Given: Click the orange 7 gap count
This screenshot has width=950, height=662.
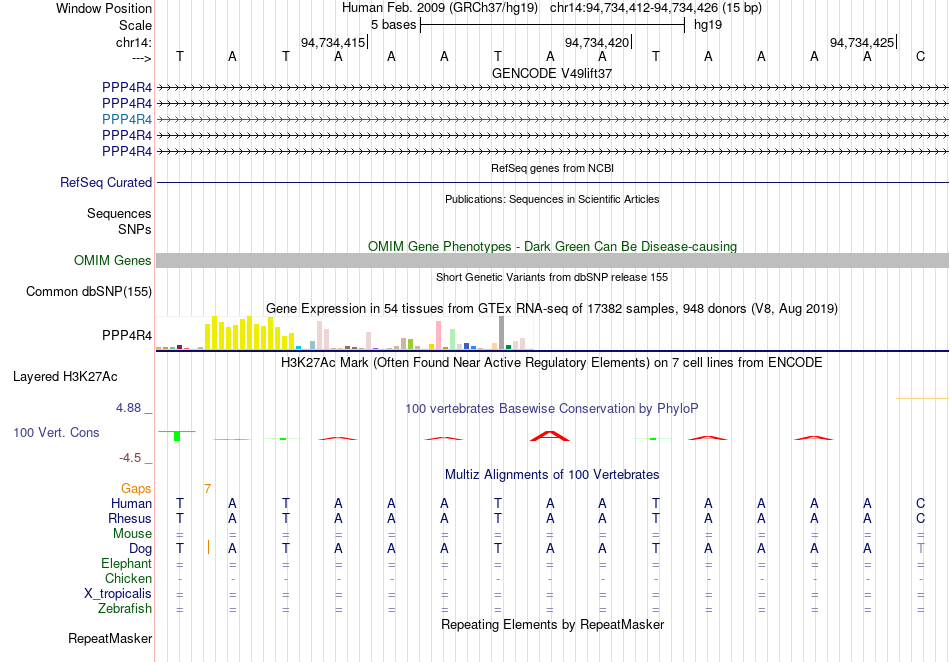Looking at the screenshot, I should pos(207,489).
